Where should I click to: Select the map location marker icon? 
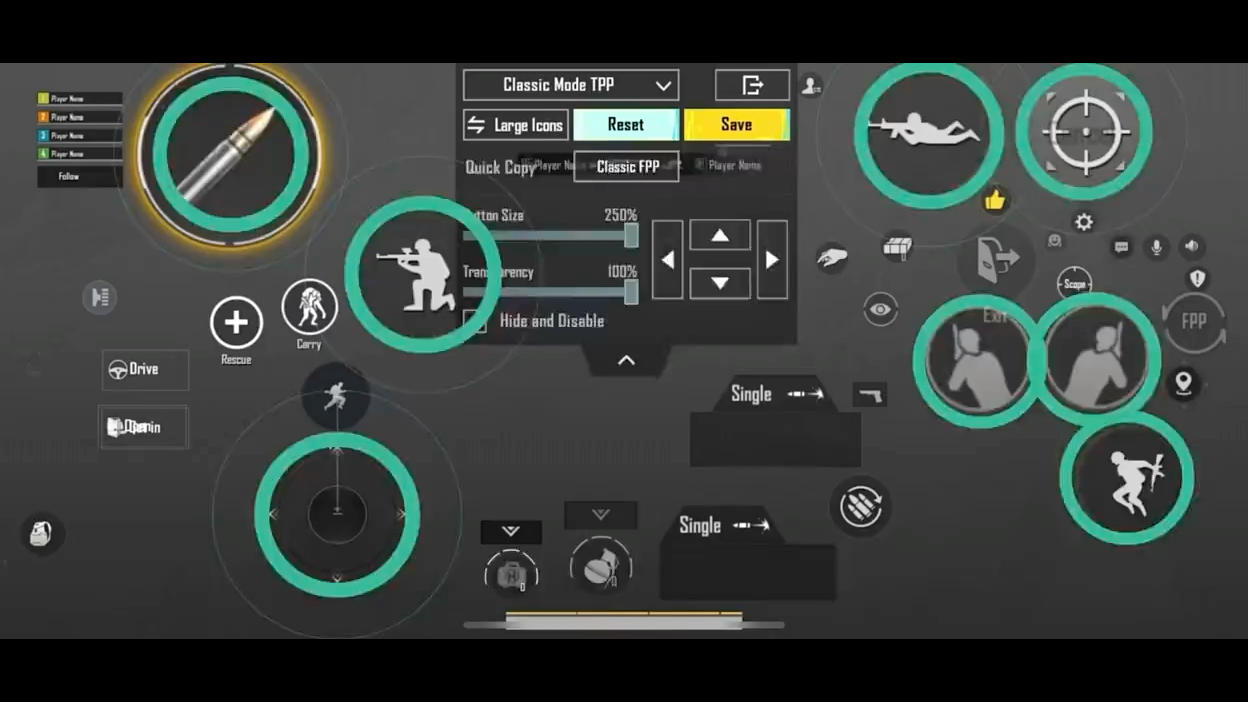(x=1184, y=385)
